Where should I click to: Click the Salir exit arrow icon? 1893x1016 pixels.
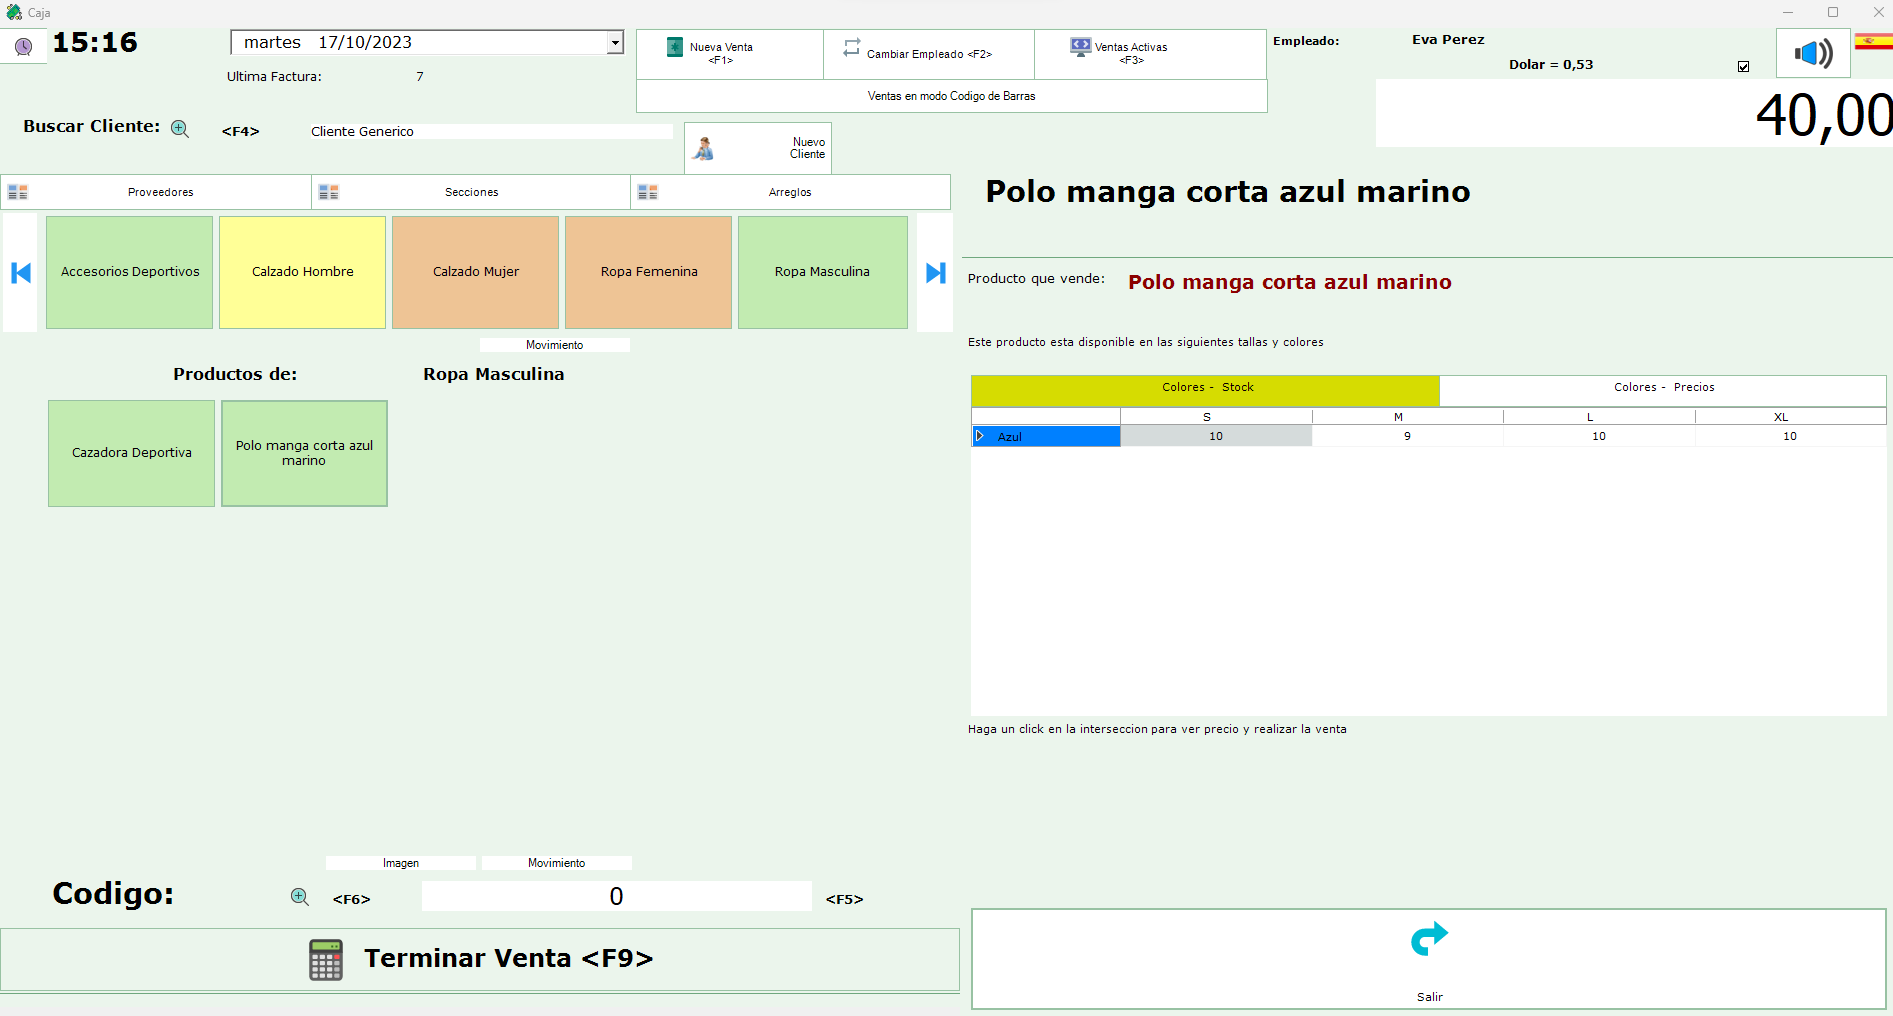pos(1428,940)
